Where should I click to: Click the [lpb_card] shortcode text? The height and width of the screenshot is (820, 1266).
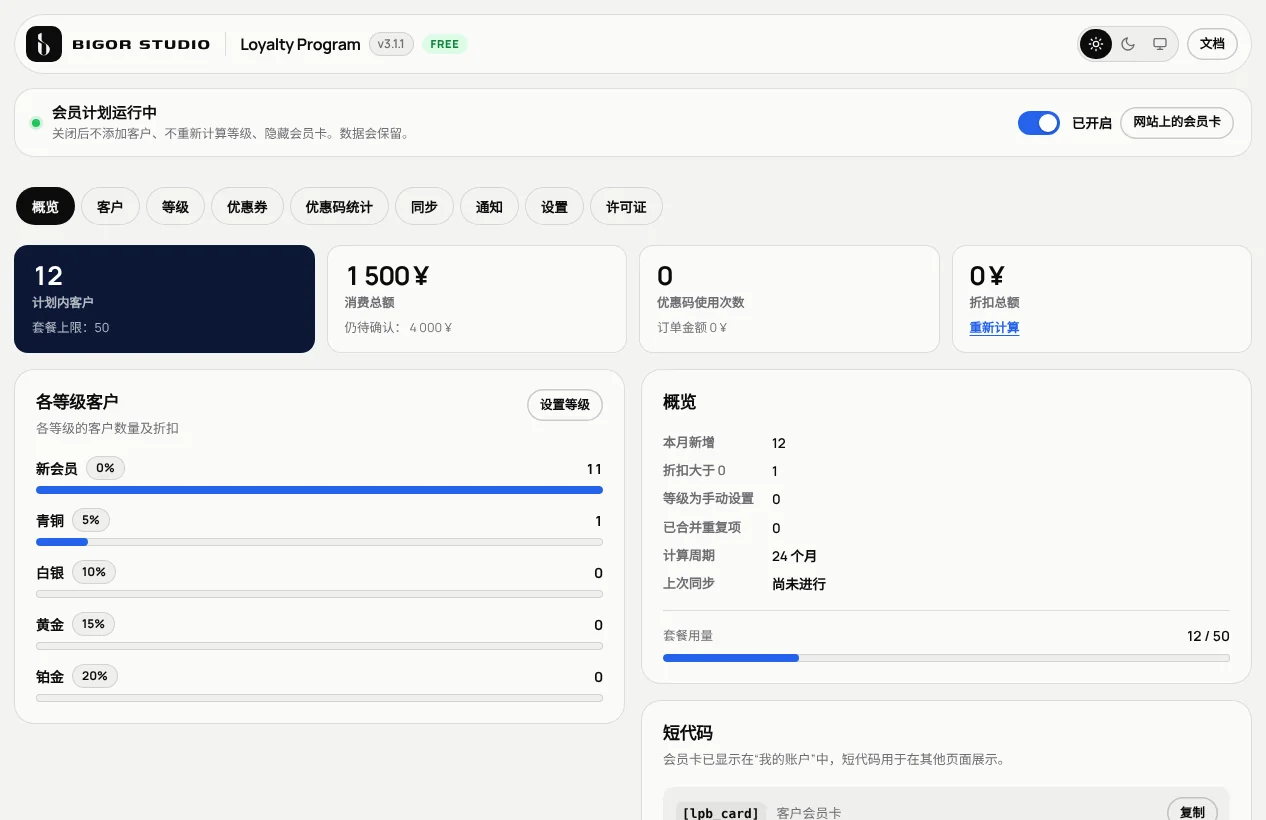click(x=720, y=813)
